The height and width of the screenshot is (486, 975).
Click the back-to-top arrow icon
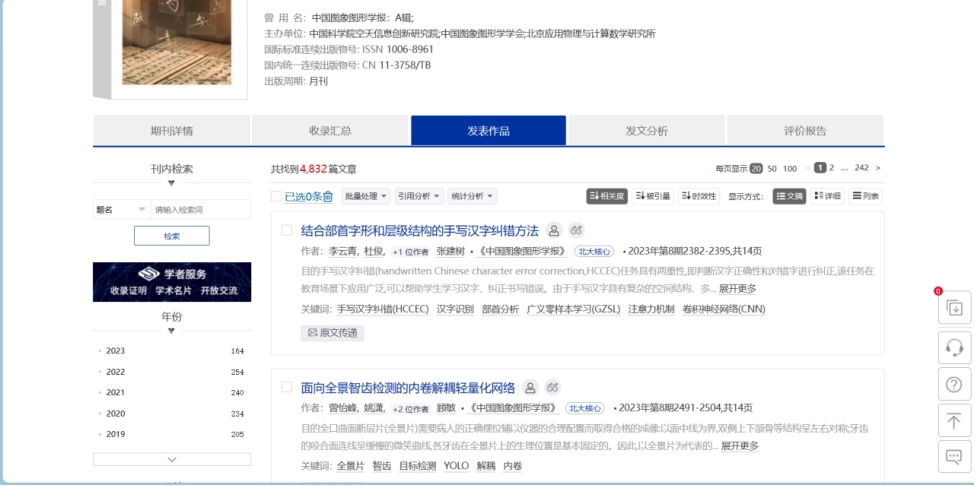click(954, 421)
